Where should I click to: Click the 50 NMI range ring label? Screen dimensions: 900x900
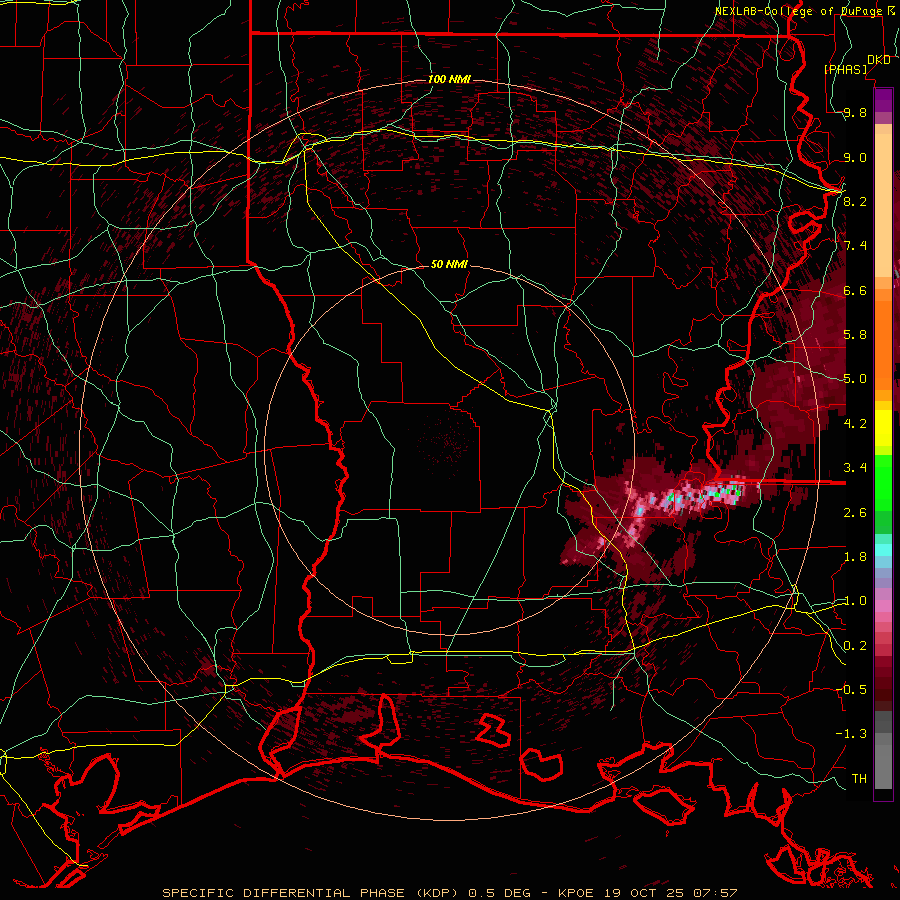(x=449, y=265)
